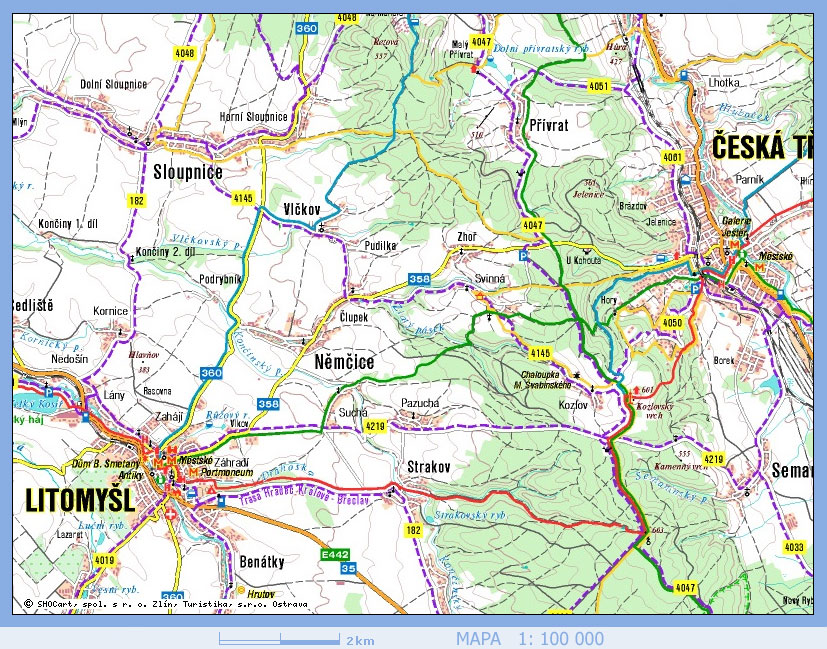This screenshot has width=827, height=649.
Task: Click the cycle route 4033 marker
Action: [x=794, y=547]
